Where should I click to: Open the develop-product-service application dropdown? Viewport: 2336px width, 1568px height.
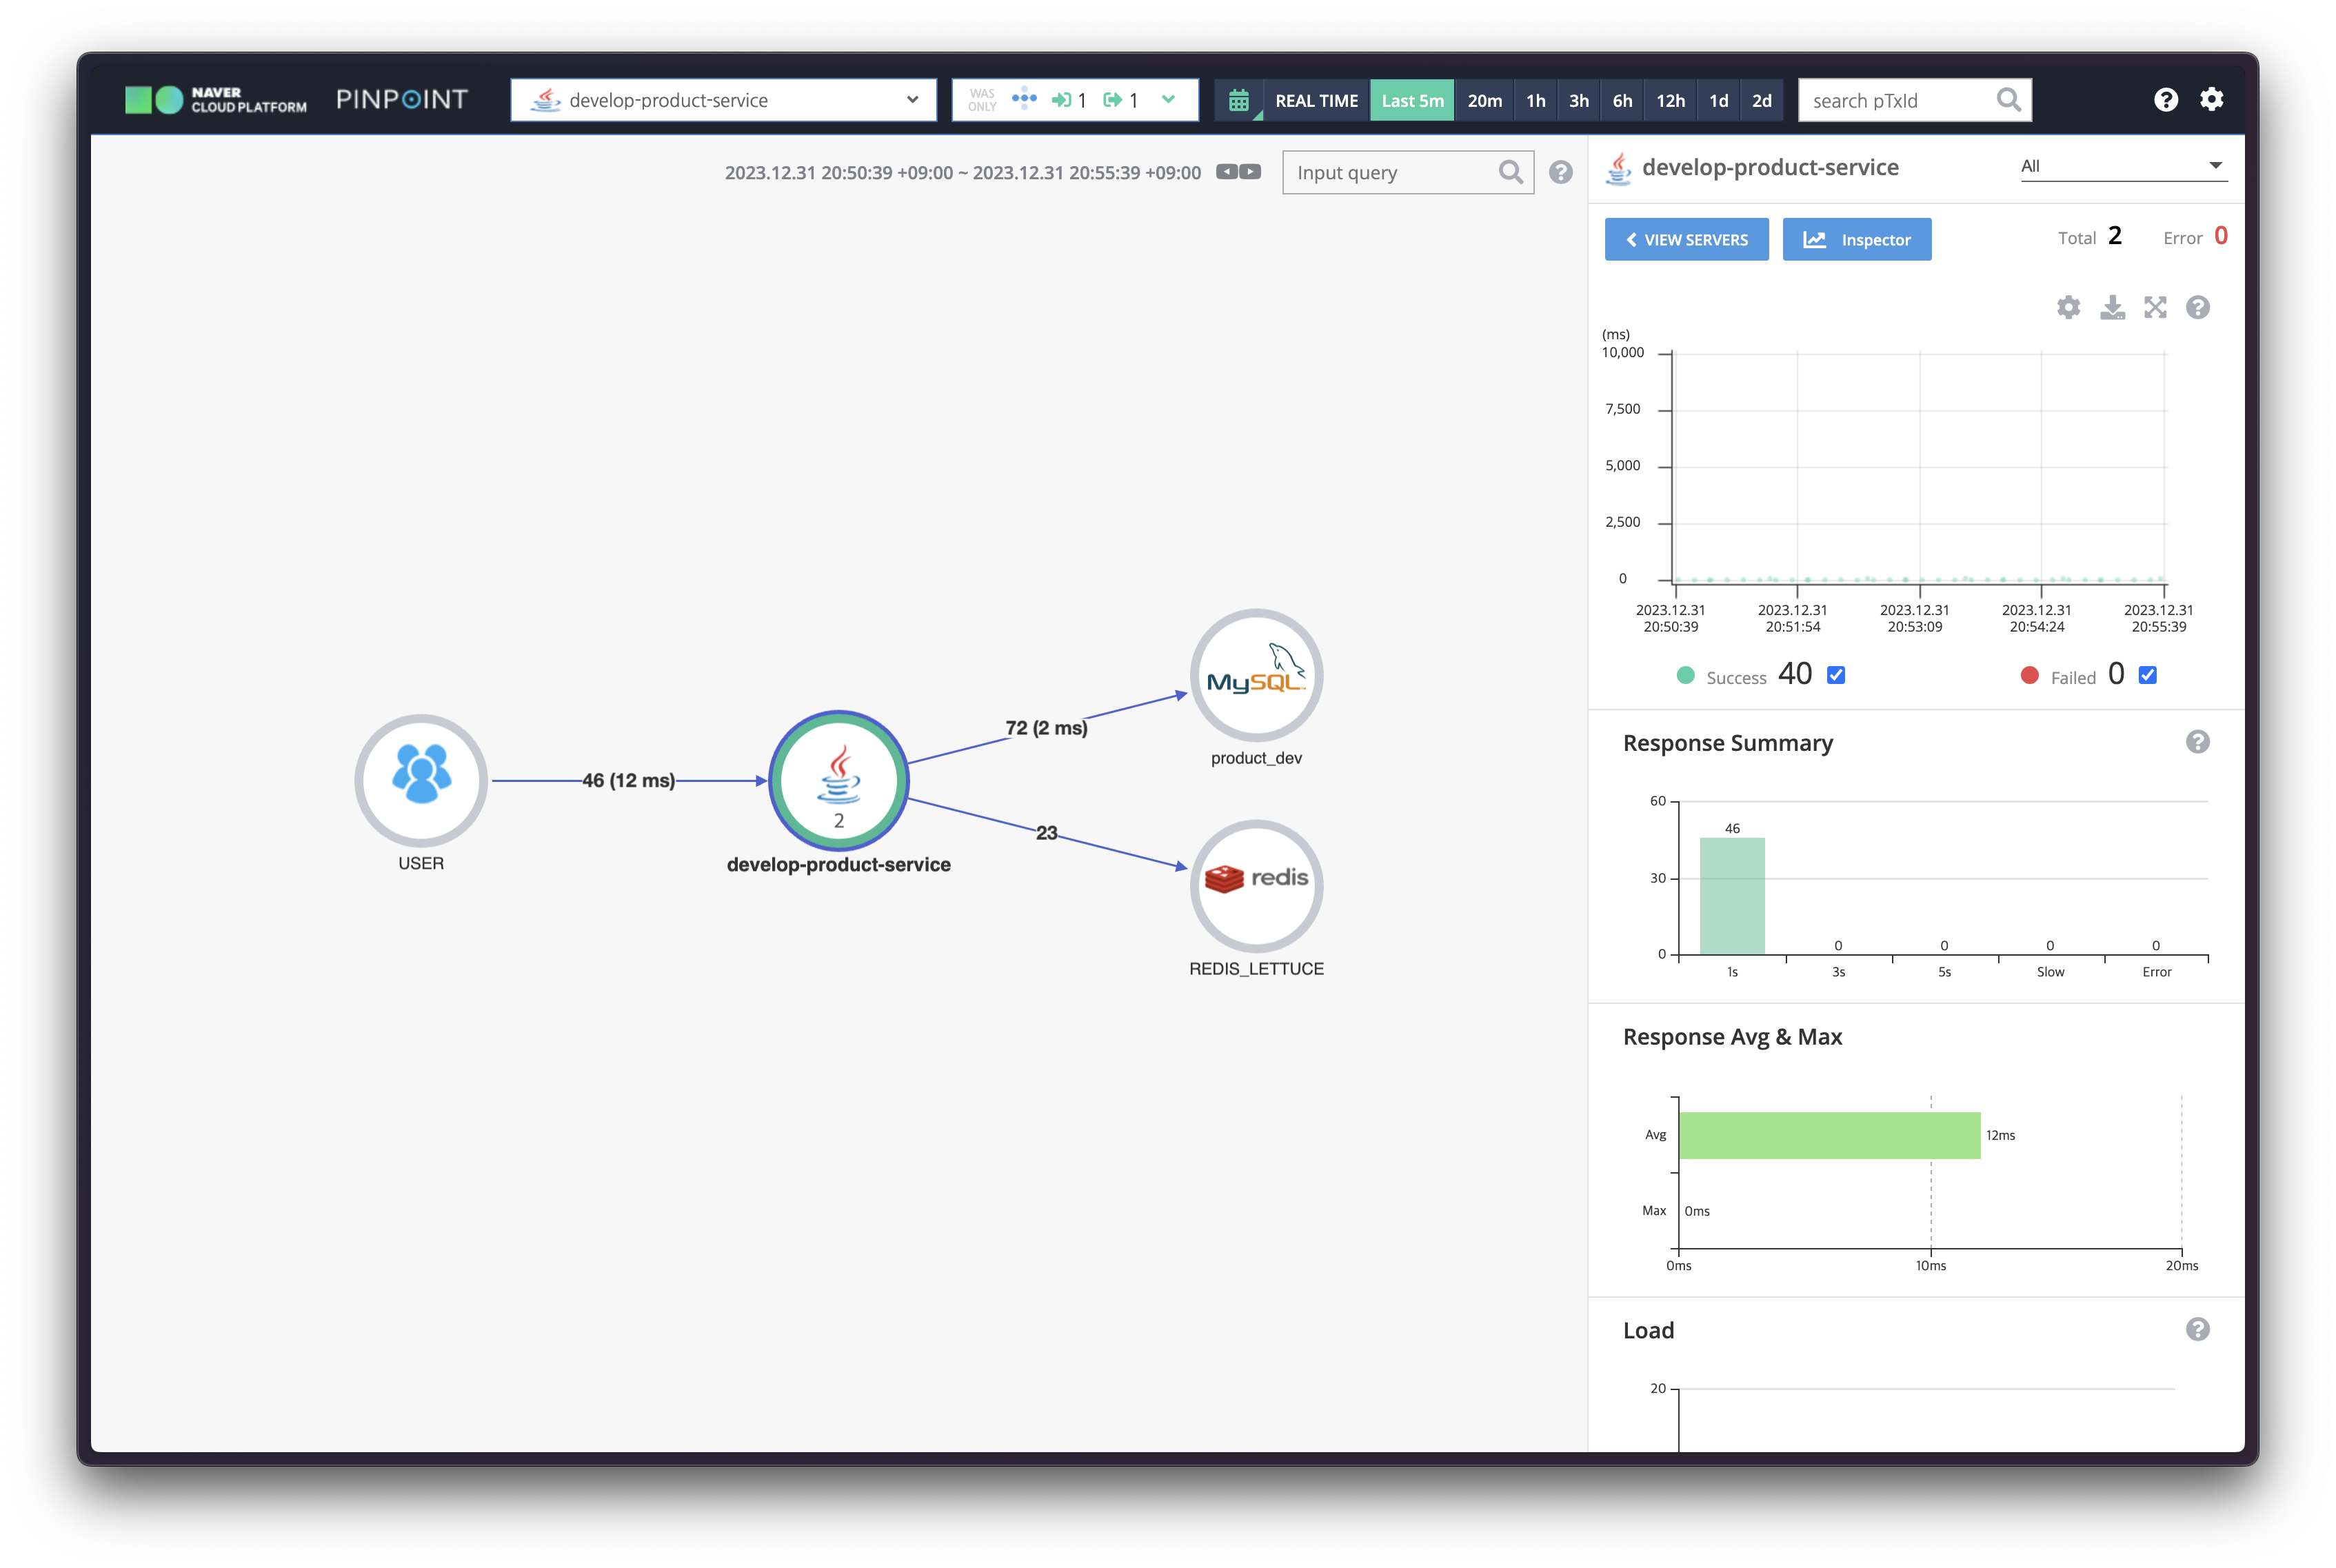point(723,100)
